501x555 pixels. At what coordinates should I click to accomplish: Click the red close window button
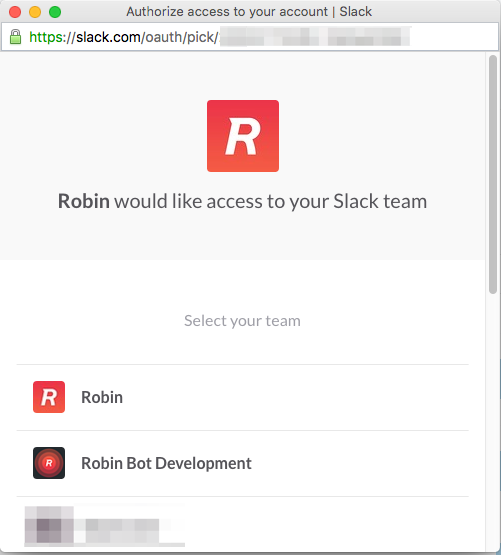[15, 12]
